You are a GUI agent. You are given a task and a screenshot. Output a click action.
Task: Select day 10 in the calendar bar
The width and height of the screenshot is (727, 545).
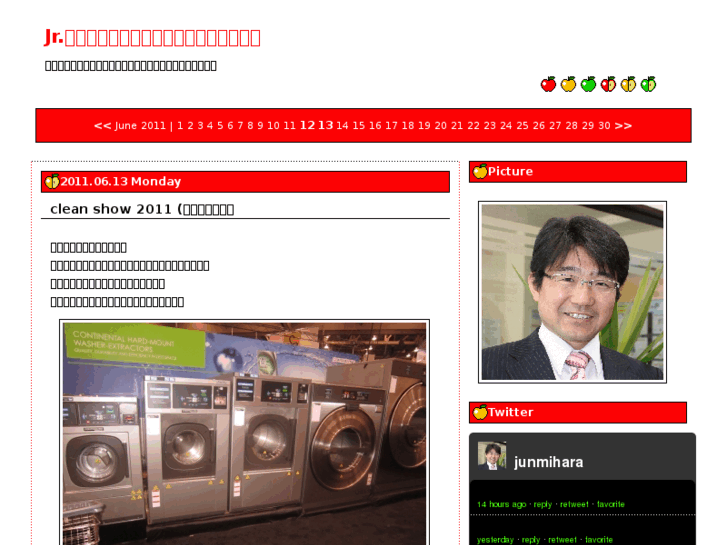(274, 126)
